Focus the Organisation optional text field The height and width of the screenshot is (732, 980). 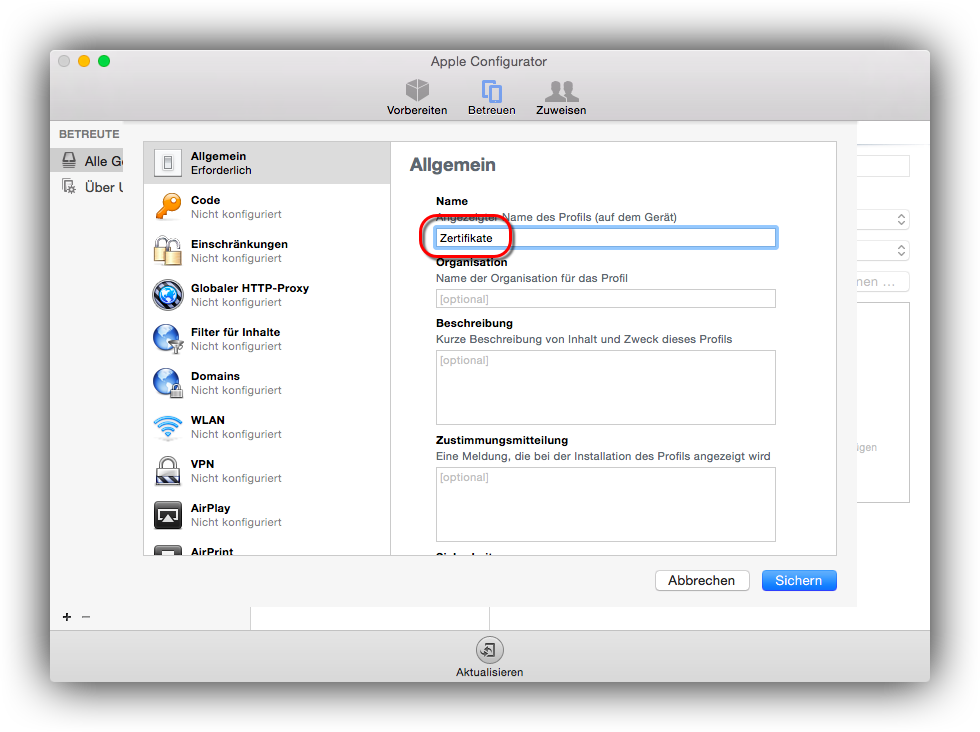(x=606, y=299)
